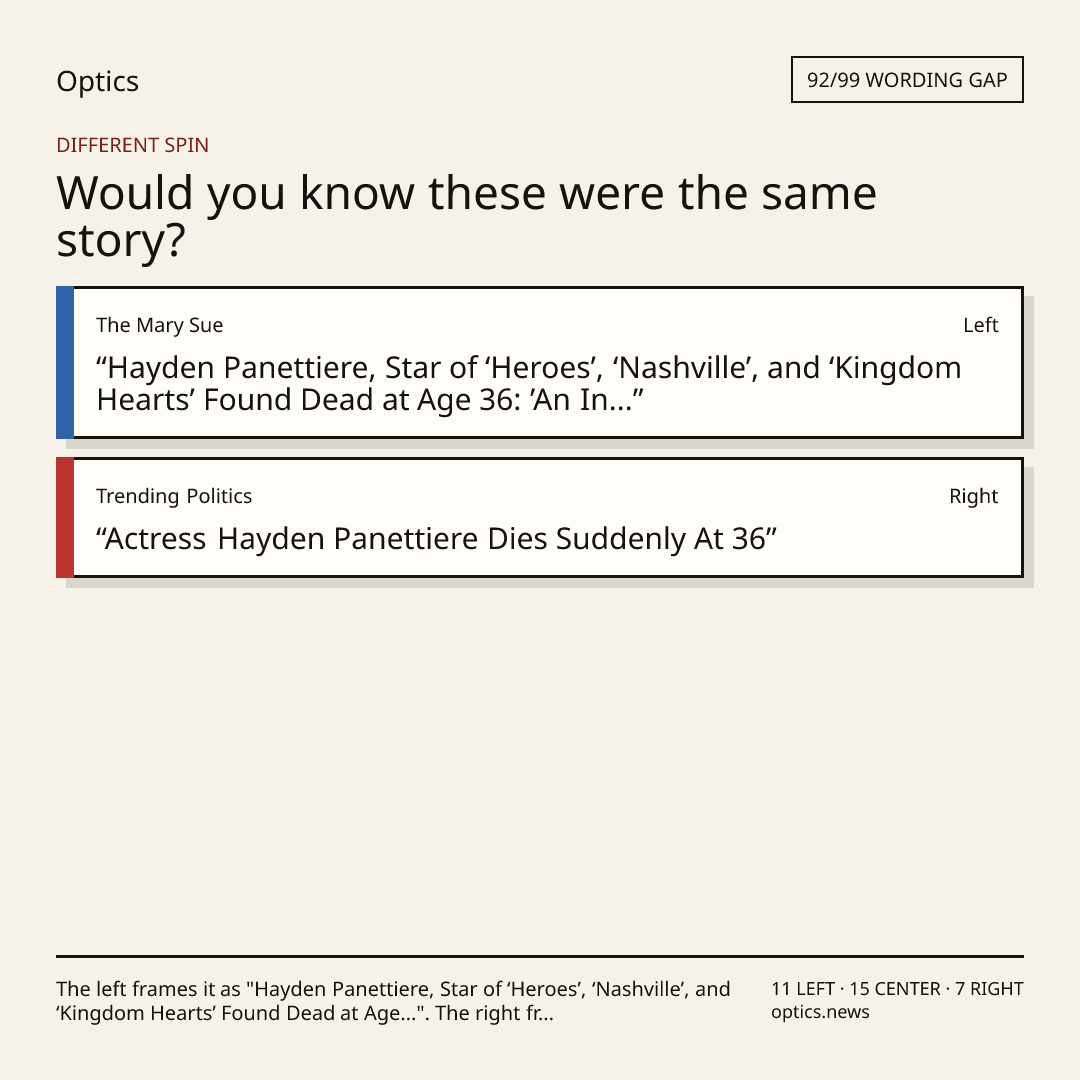Open the optics.news link

coord(820,1012)
